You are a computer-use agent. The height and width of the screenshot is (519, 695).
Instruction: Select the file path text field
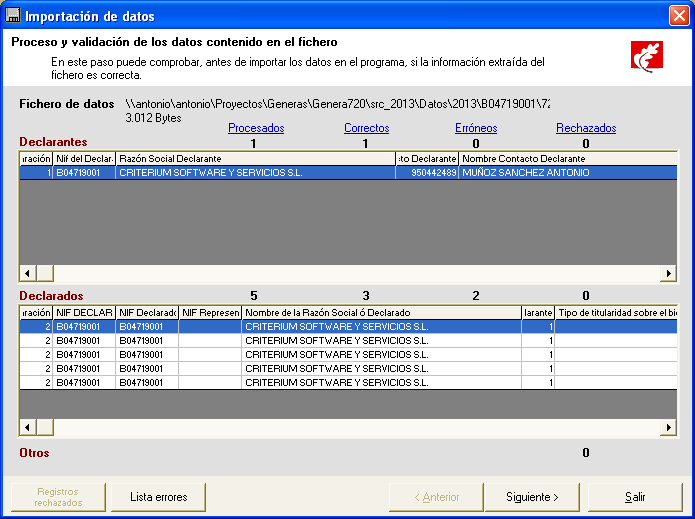[338, 104]
